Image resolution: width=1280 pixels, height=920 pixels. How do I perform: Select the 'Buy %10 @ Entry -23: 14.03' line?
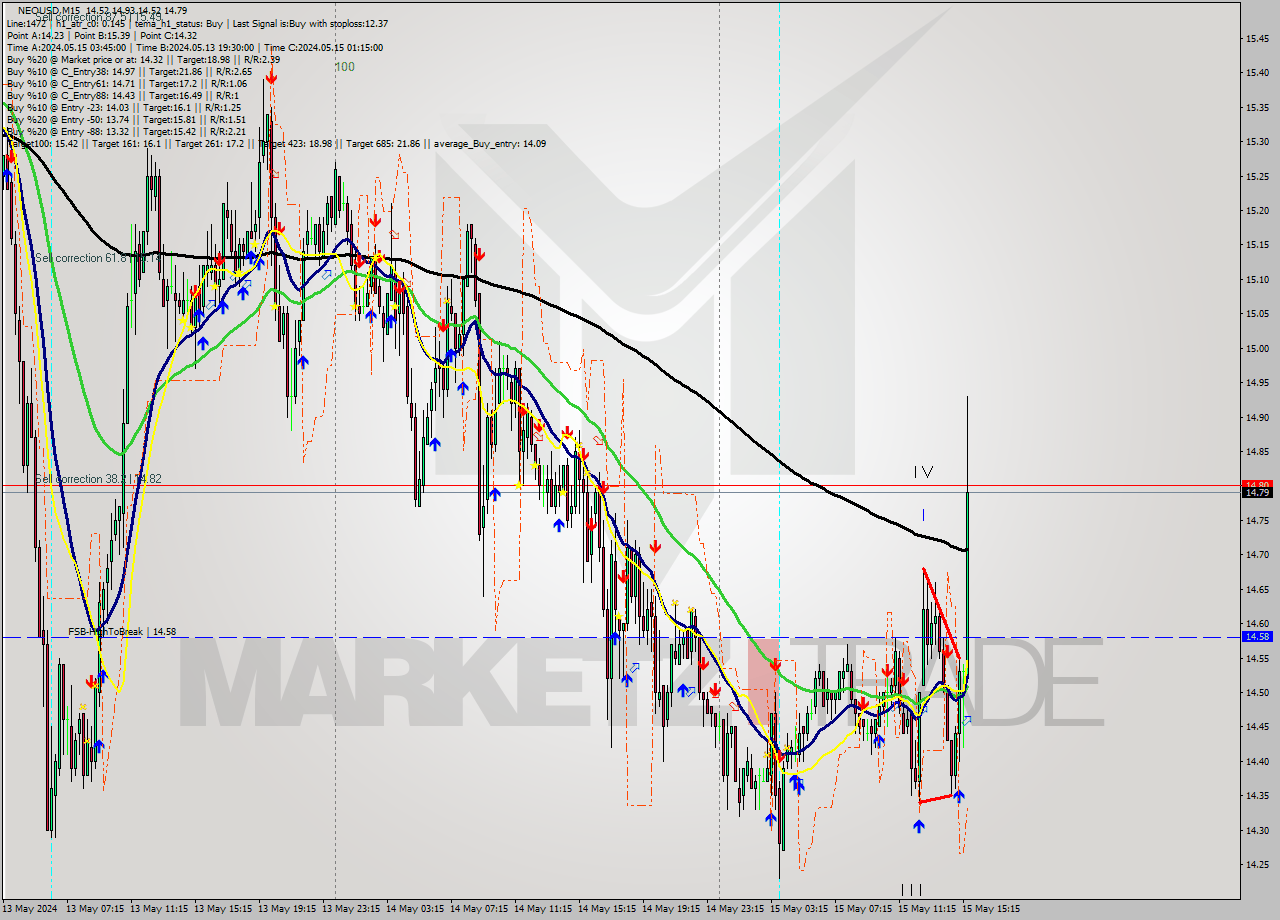[123, 107]
